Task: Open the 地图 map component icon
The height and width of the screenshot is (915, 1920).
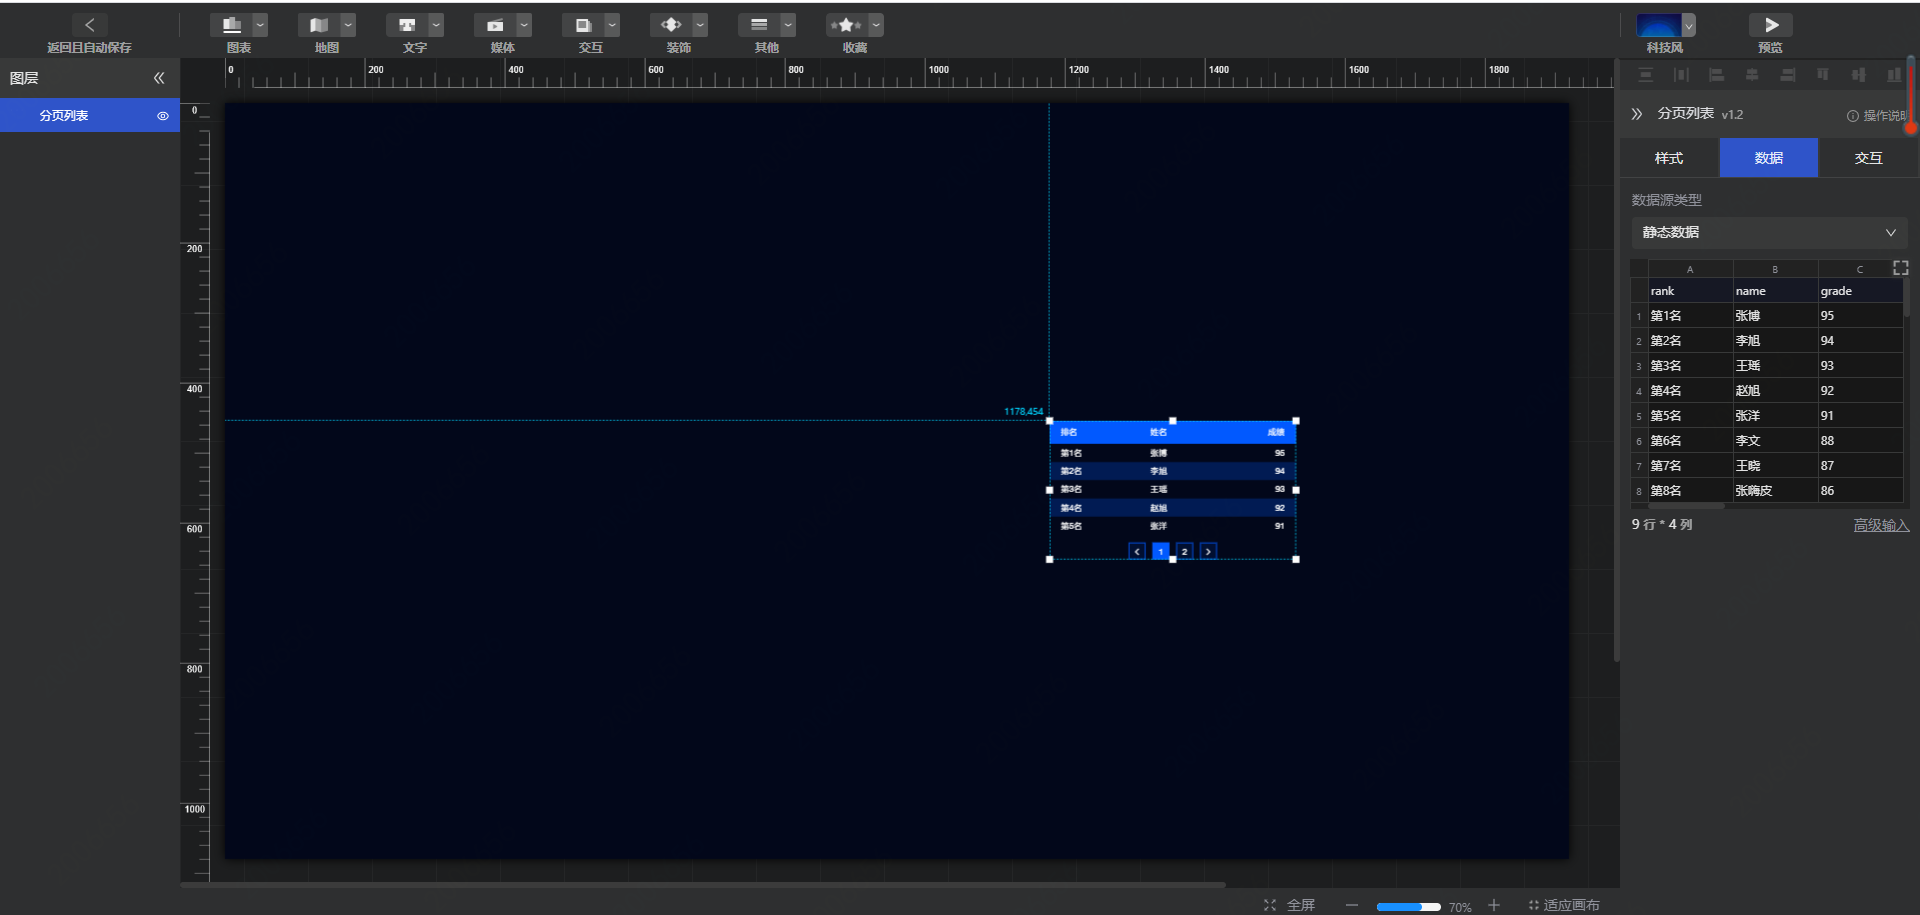Action: [x=319, y=25]
